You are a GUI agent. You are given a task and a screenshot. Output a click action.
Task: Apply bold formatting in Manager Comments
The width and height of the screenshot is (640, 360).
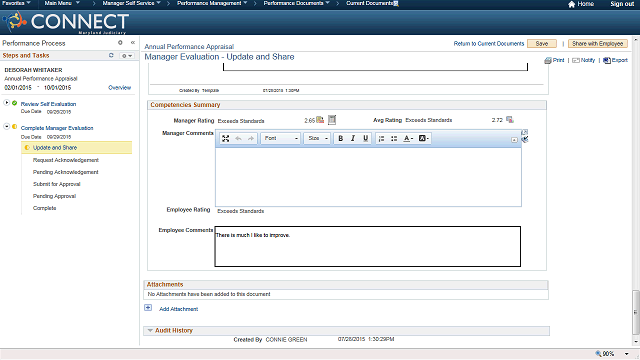click(x=340, y=138)
